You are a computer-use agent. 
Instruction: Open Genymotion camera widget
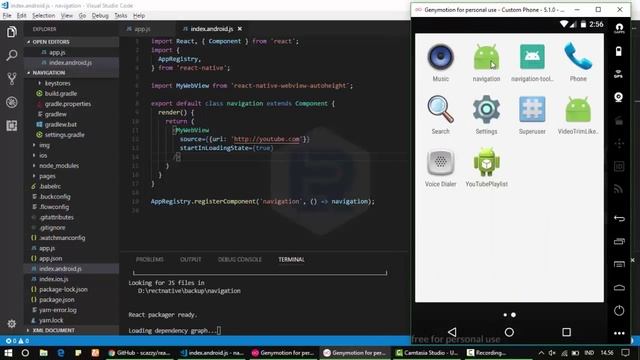pyautogui.click(x=619, y=97)
